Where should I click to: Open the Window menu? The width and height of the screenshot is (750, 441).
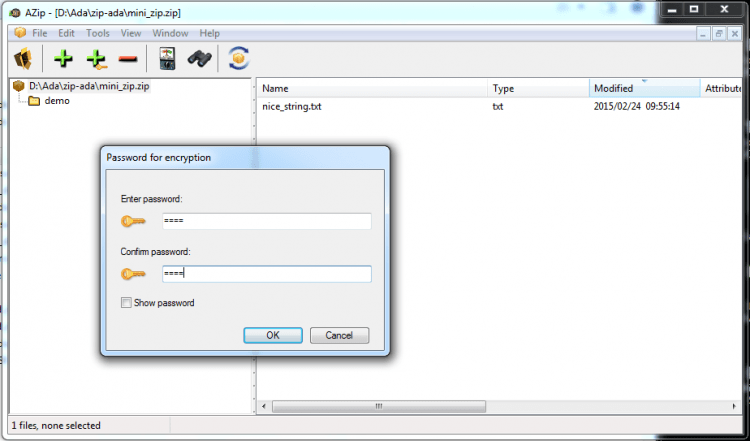(x=170, y=33)
